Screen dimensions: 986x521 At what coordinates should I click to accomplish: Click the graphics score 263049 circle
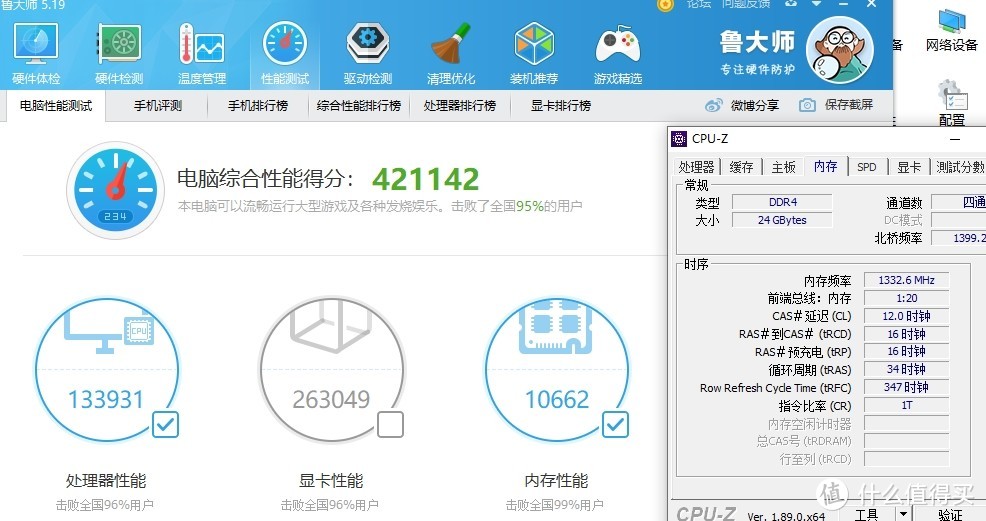(x=331, y=370)
